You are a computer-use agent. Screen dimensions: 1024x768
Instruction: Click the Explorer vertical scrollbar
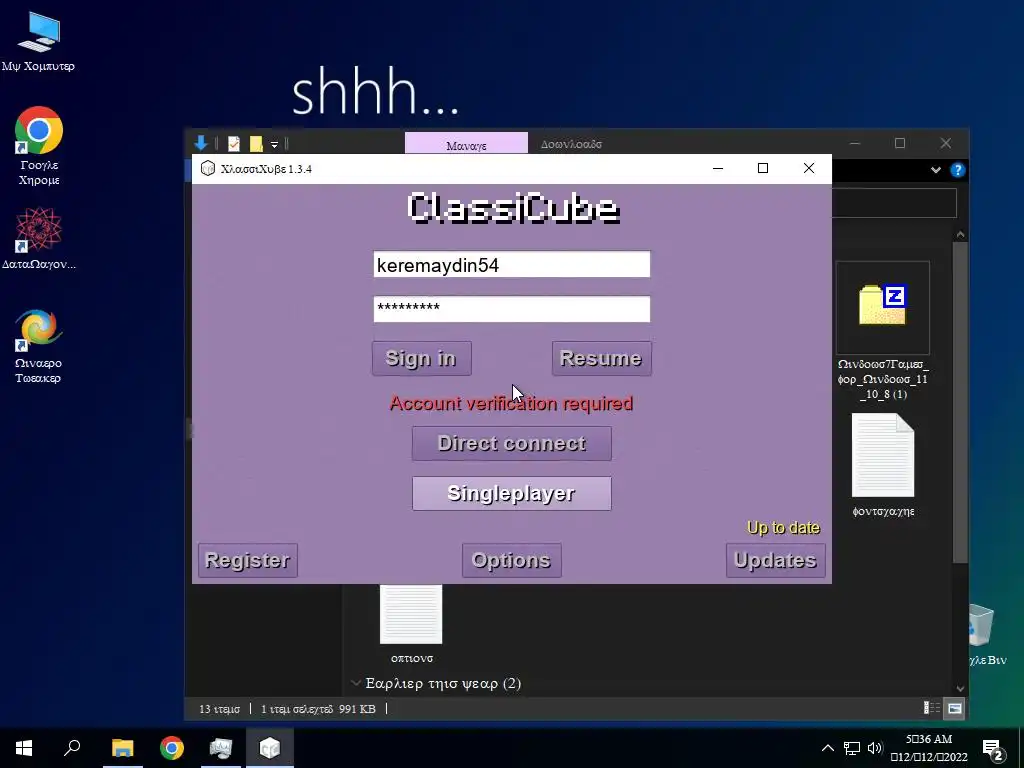960,402
